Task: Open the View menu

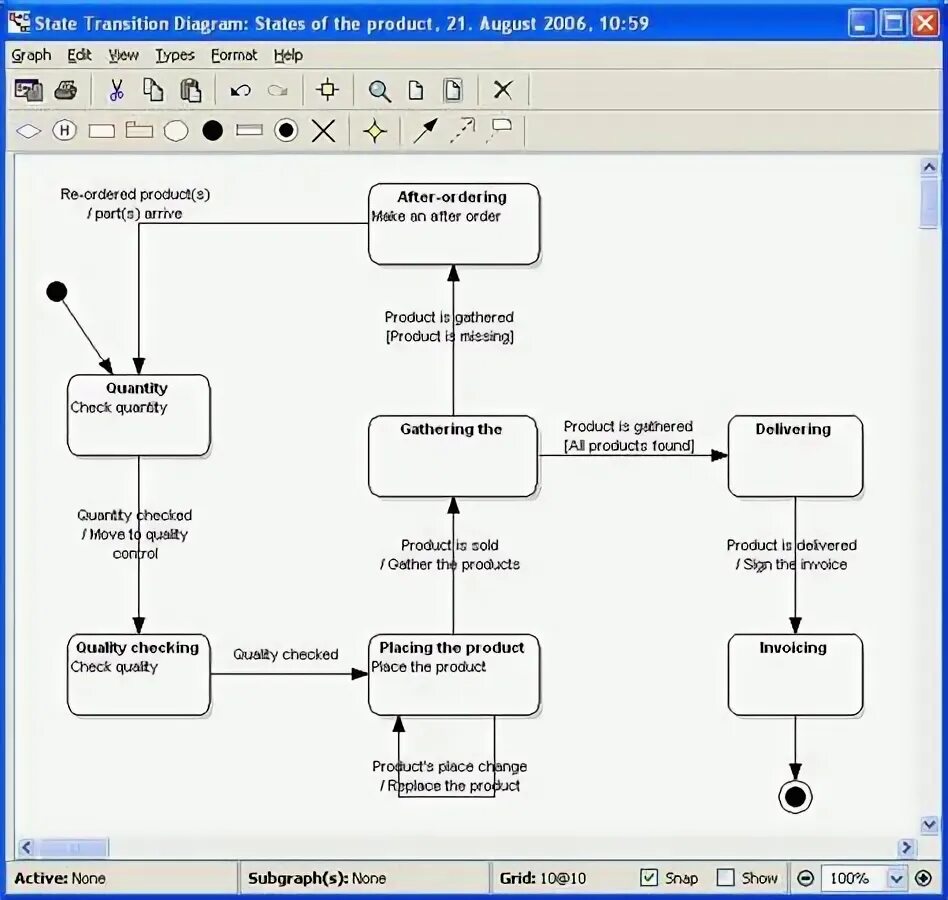Action: (x=123, y=56)
